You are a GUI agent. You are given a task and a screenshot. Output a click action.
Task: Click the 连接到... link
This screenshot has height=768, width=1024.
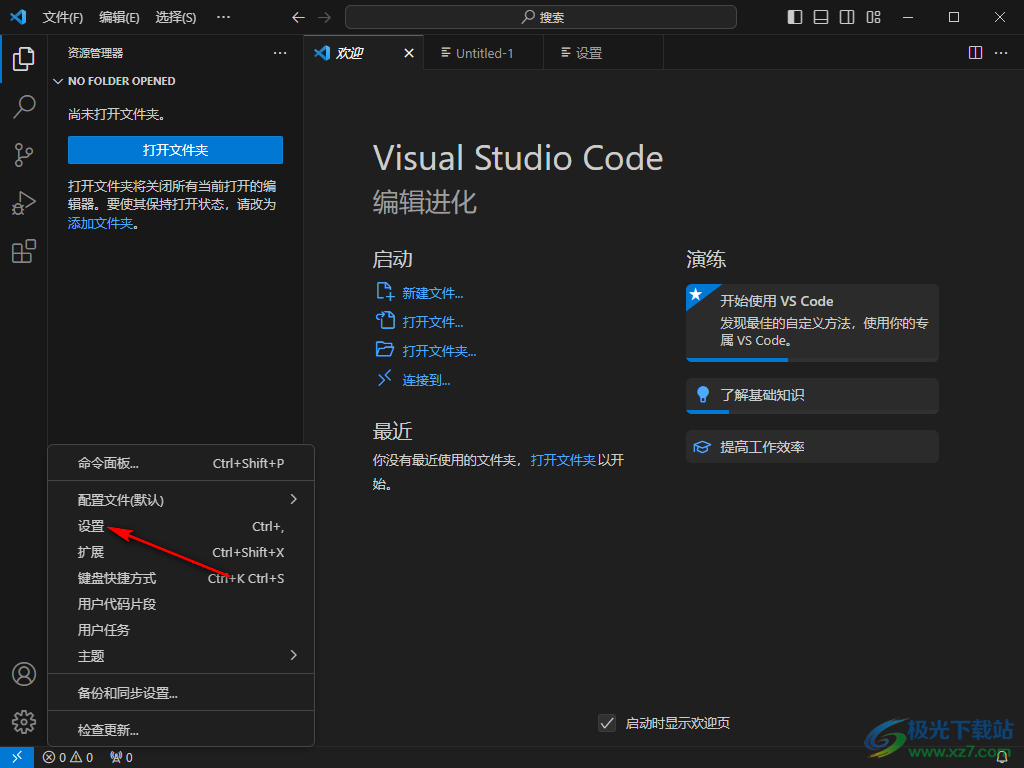click(x=426, y=380)
